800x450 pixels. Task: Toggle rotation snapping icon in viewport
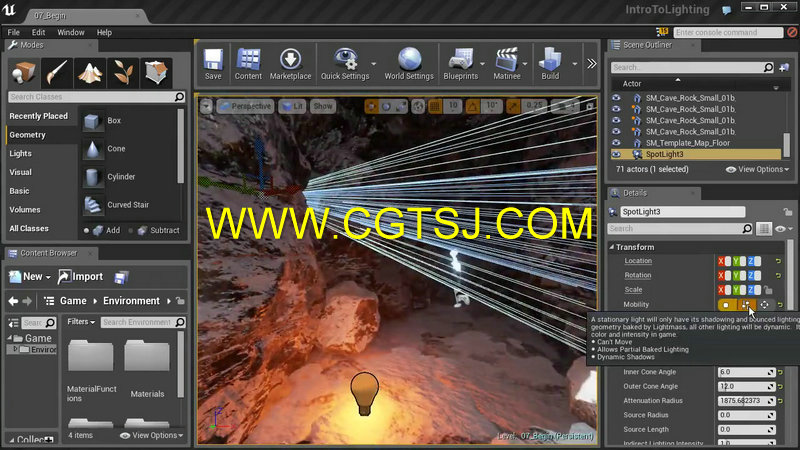pyautogui.click(x=472, y=106)
